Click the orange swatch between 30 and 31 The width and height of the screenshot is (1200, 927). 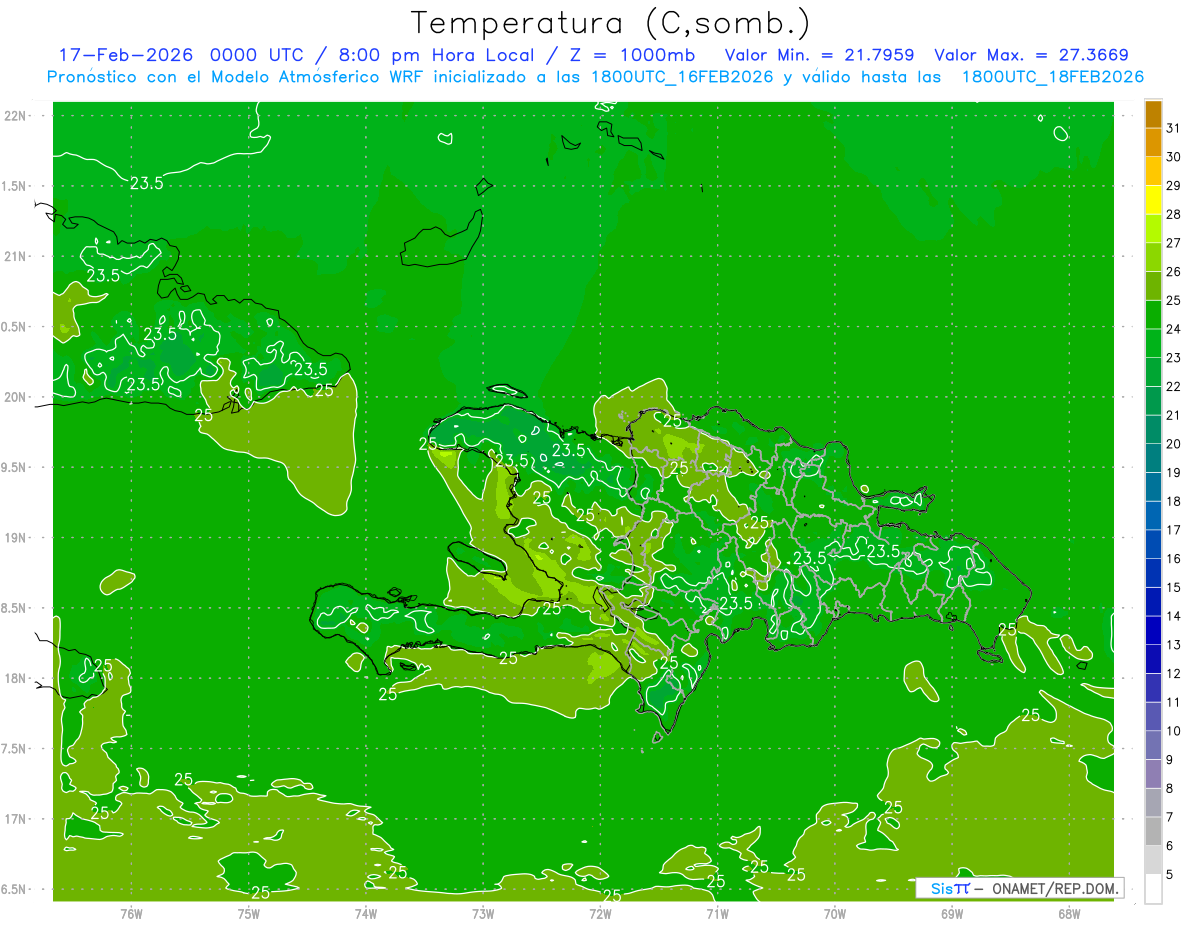1153,143
